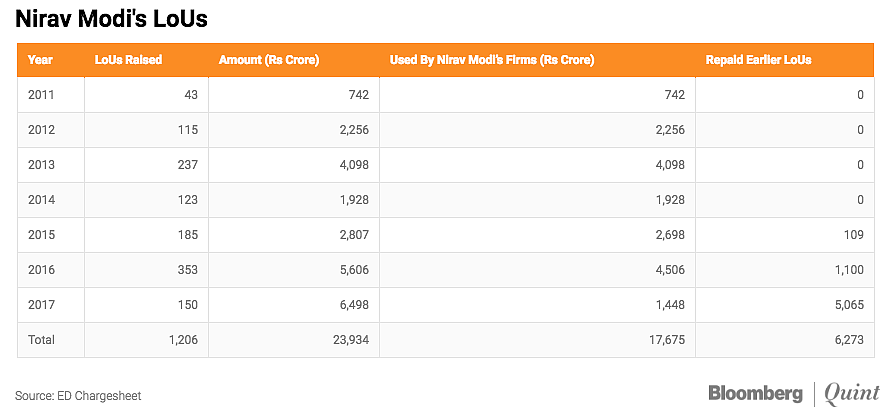Click the Repaid Earlier LoUs header
The height and width of the screenshot is (420, 884).
point(758,59)
